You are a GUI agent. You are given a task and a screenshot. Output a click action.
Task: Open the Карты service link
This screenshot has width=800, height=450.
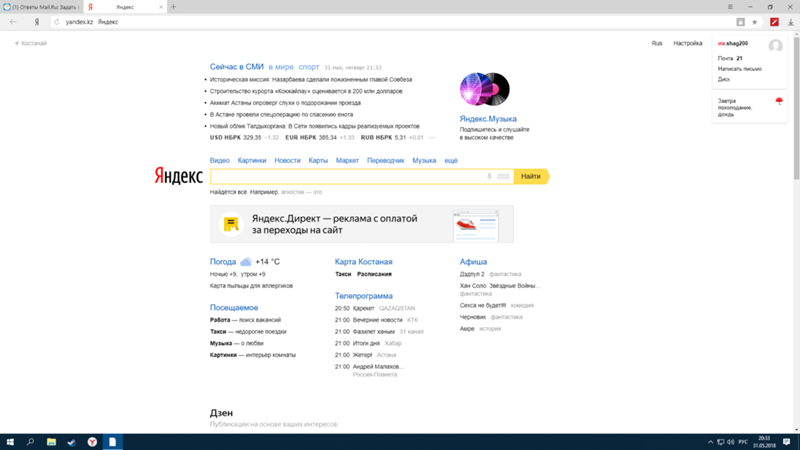318,160
